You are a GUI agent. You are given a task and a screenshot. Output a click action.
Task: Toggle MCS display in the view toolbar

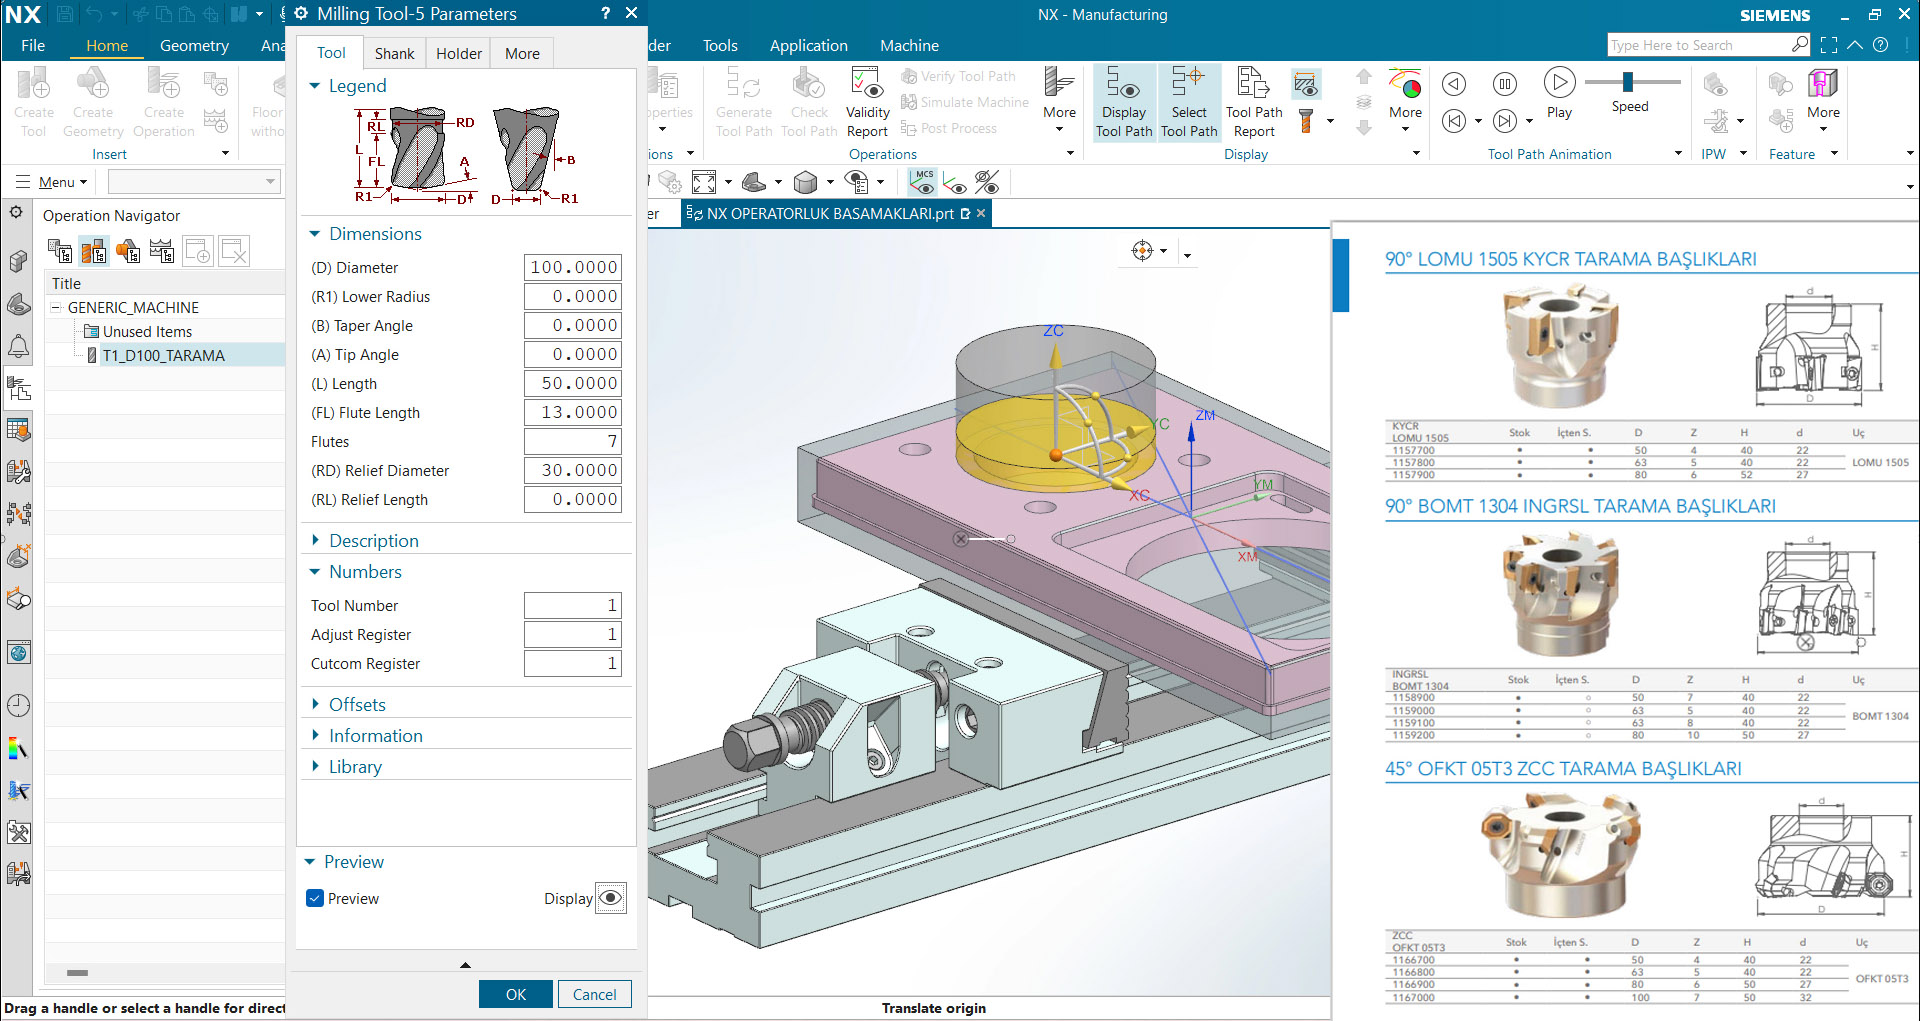click(x=923, y=182)
